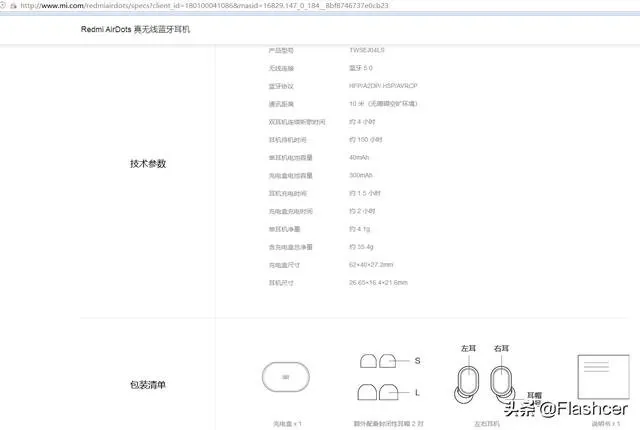Click the HFP/A2DP/HSP/AVRCP protocol value
This screenshot has width=640, height=430.
383,86
